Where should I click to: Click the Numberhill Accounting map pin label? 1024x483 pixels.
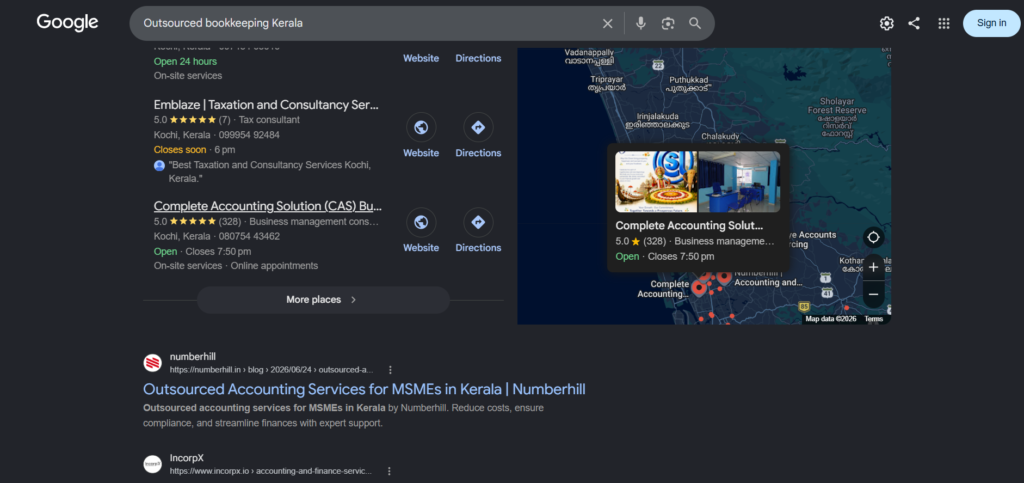768,277
